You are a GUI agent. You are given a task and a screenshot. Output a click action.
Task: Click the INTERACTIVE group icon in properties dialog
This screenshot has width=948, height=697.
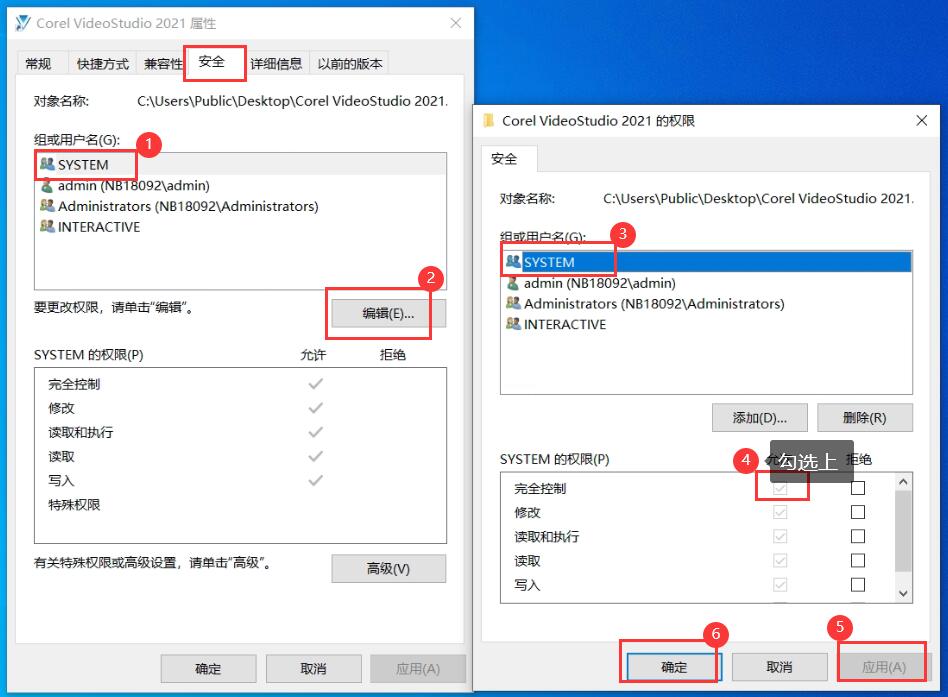point(47,226)
